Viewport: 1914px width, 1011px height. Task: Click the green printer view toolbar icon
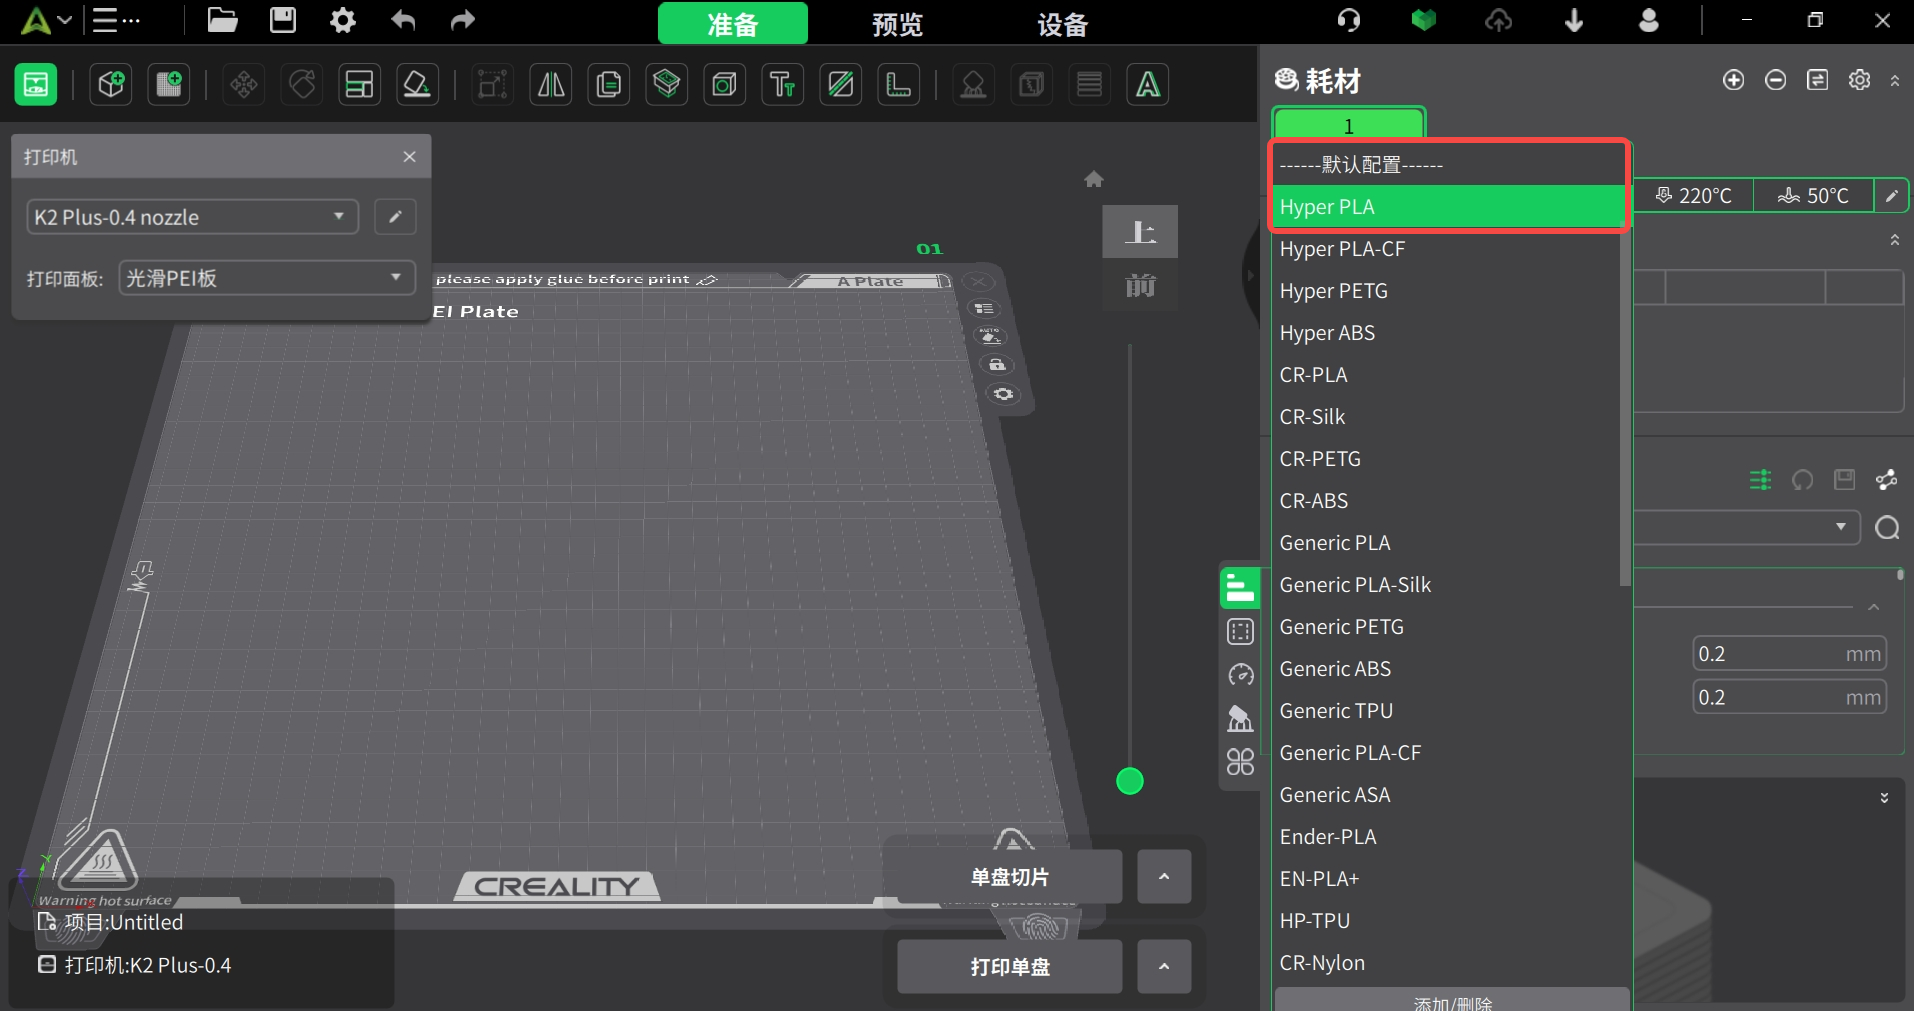click(x=36, y=85)
